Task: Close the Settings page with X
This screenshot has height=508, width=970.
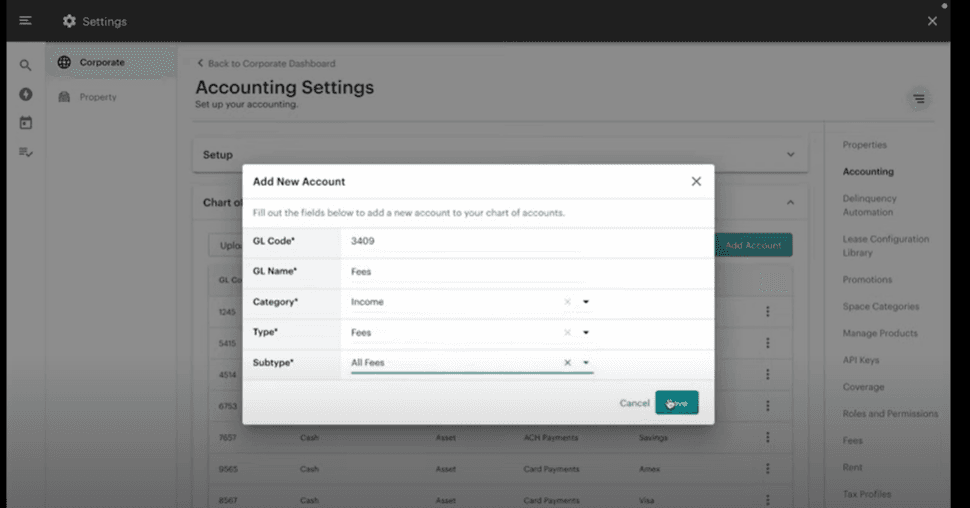Action: point(932,21)
